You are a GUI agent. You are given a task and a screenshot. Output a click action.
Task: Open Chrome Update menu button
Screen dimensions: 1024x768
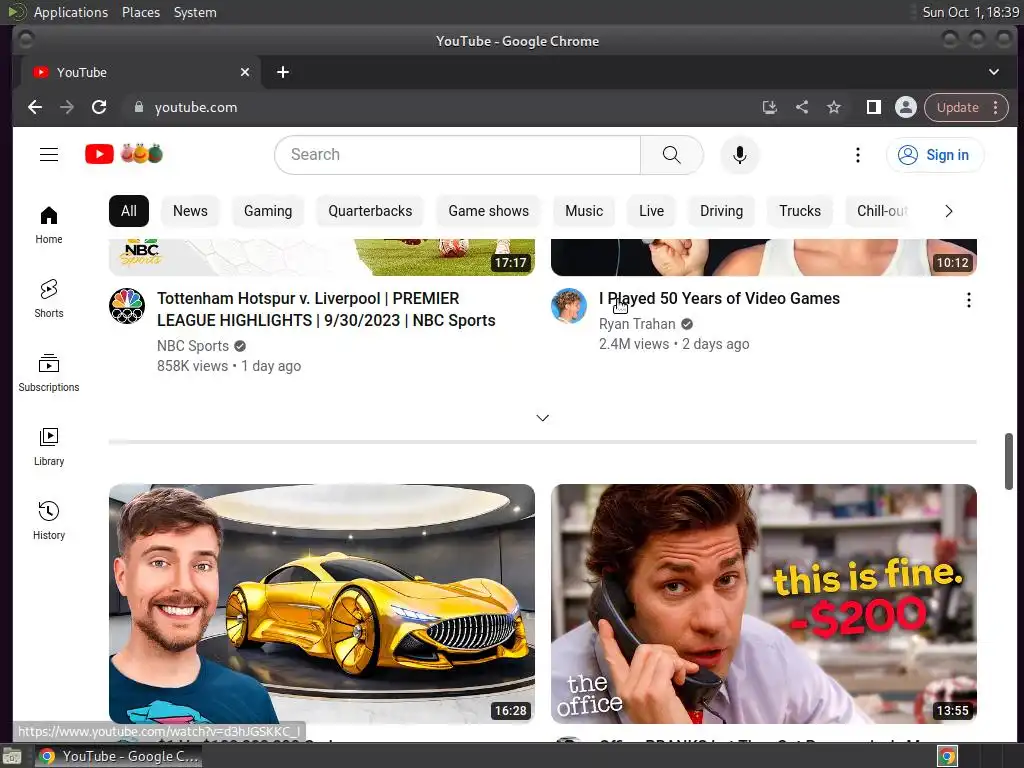[966, 107]
